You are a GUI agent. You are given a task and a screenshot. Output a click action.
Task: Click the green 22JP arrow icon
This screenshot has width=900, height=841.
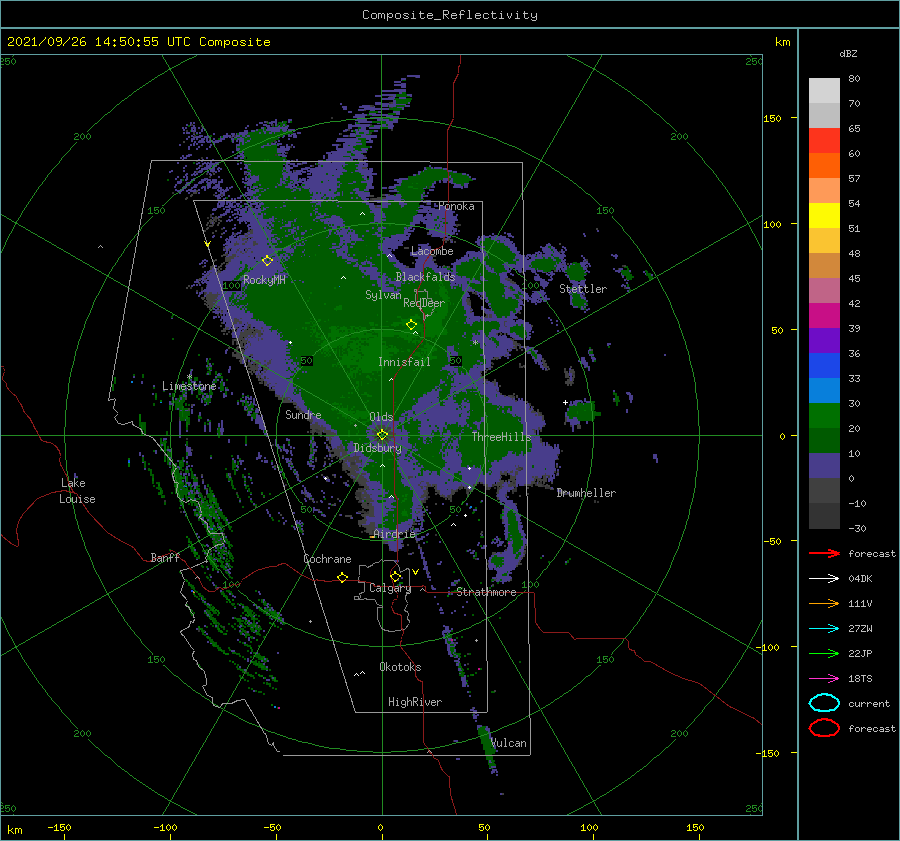(x=824, y=653)
